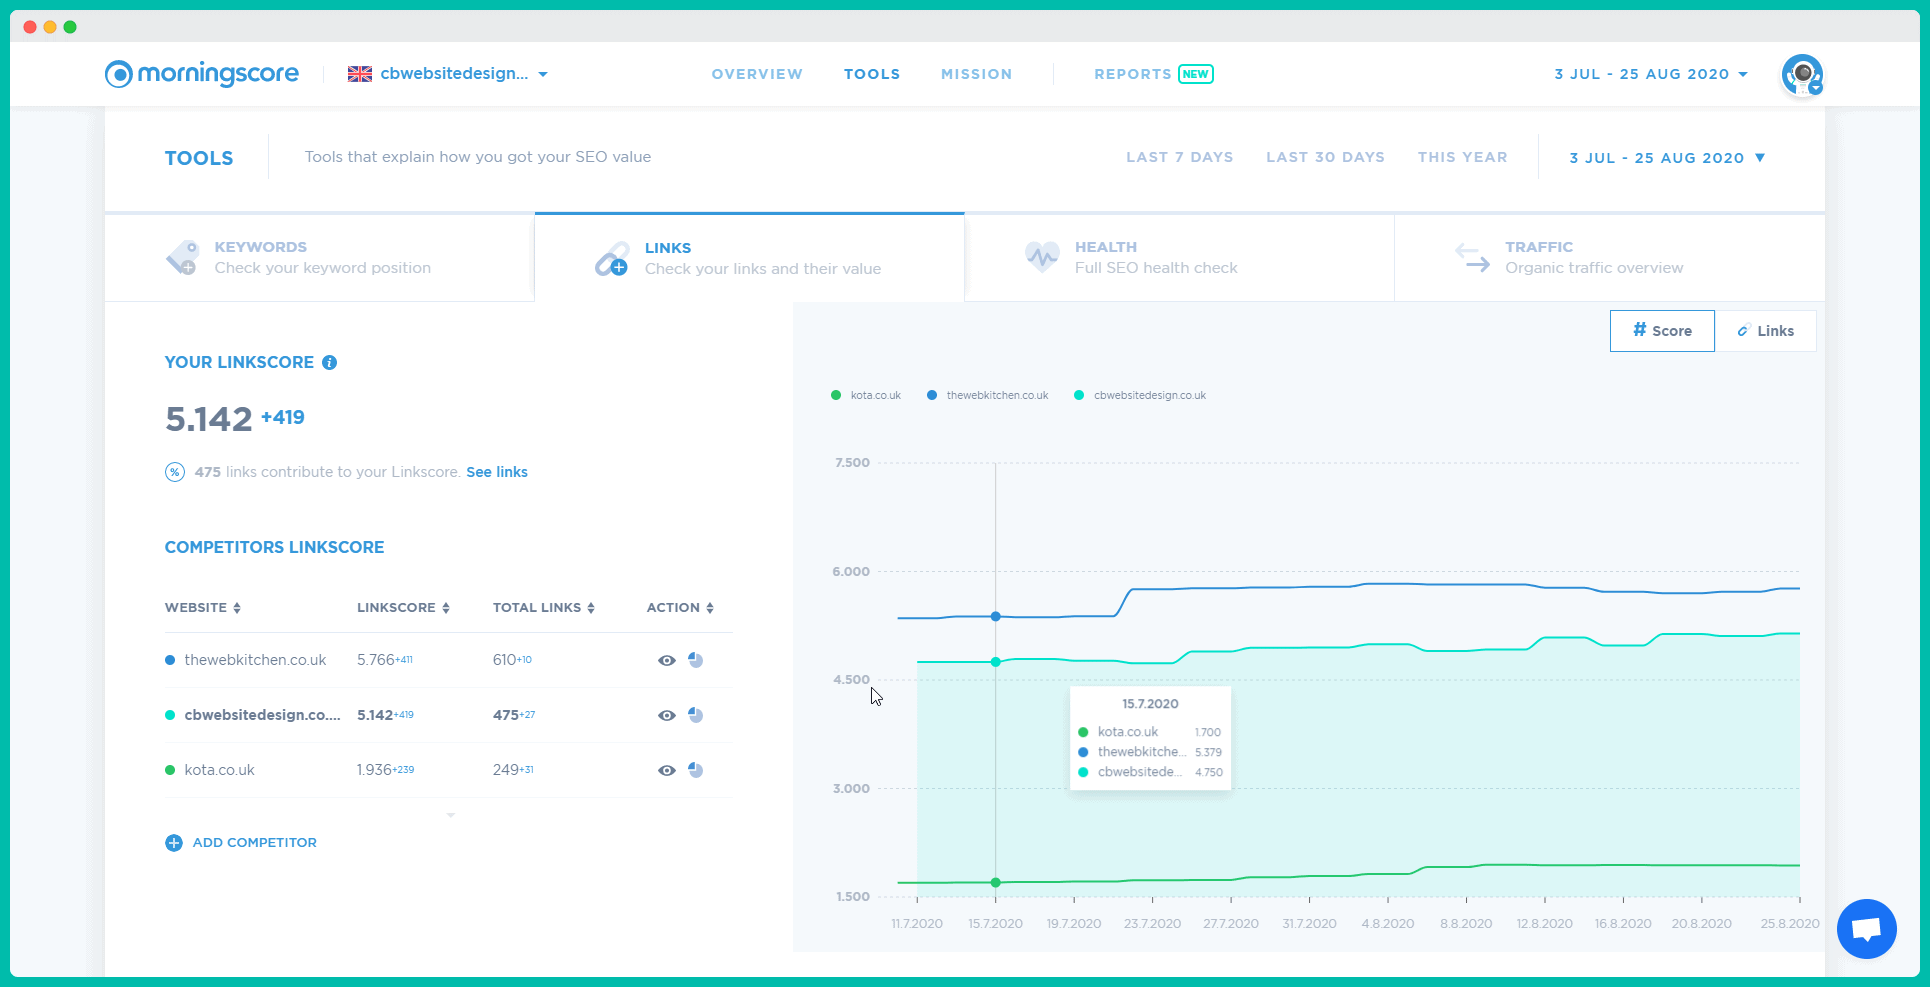
Task: Open the chat support bubble
Action: [x=1866, y=929]
